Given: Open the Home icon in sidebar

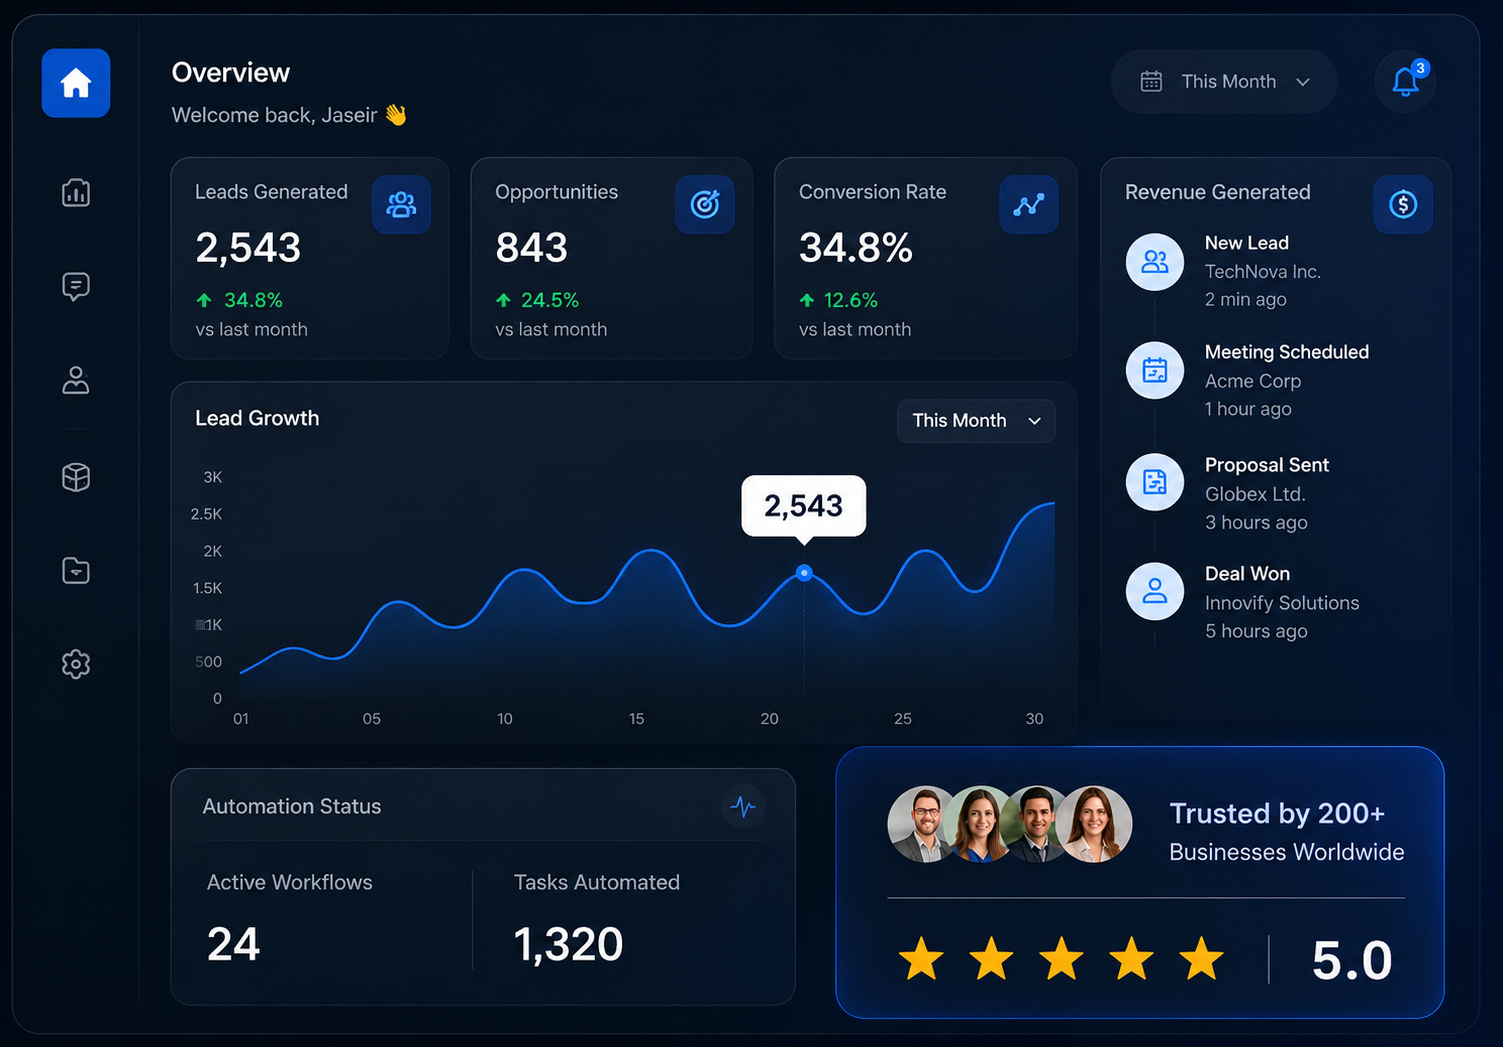Looking at the screenshot, I should click(x=76, y=83).
